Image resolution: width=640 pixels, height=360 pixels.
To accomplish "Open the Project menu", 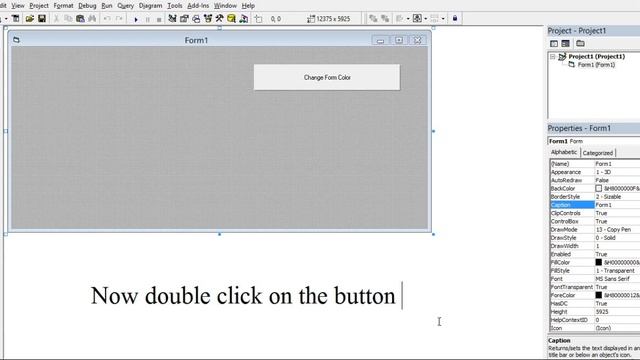I will 39,6.
